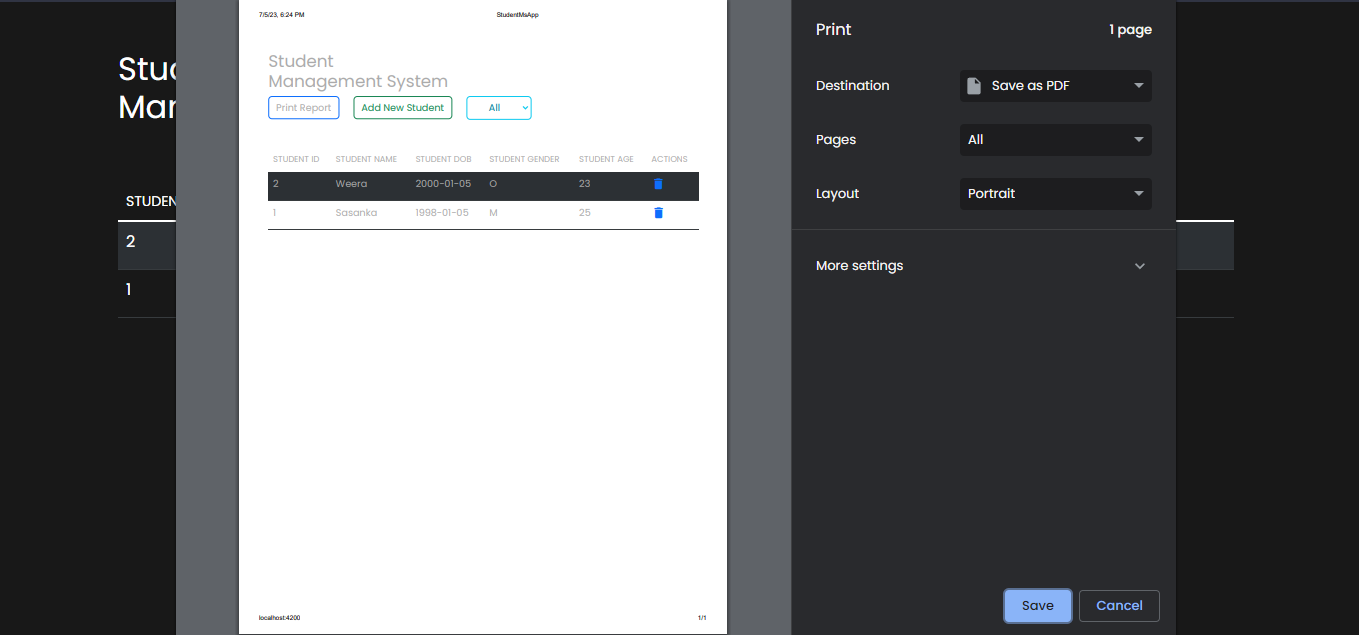Click age value 25
This screenshot has width=1359, height=635.
click(584, 213)
